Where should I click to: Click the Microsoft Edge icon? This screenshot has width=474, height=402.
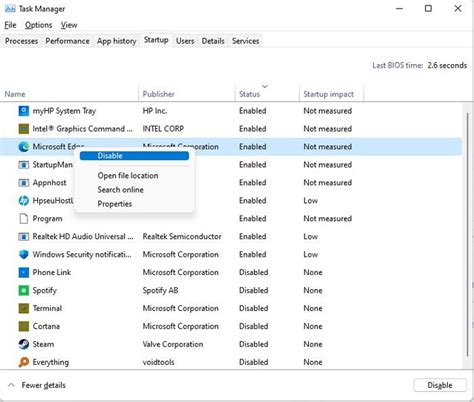pyautogui.click(x=24, y=147)
